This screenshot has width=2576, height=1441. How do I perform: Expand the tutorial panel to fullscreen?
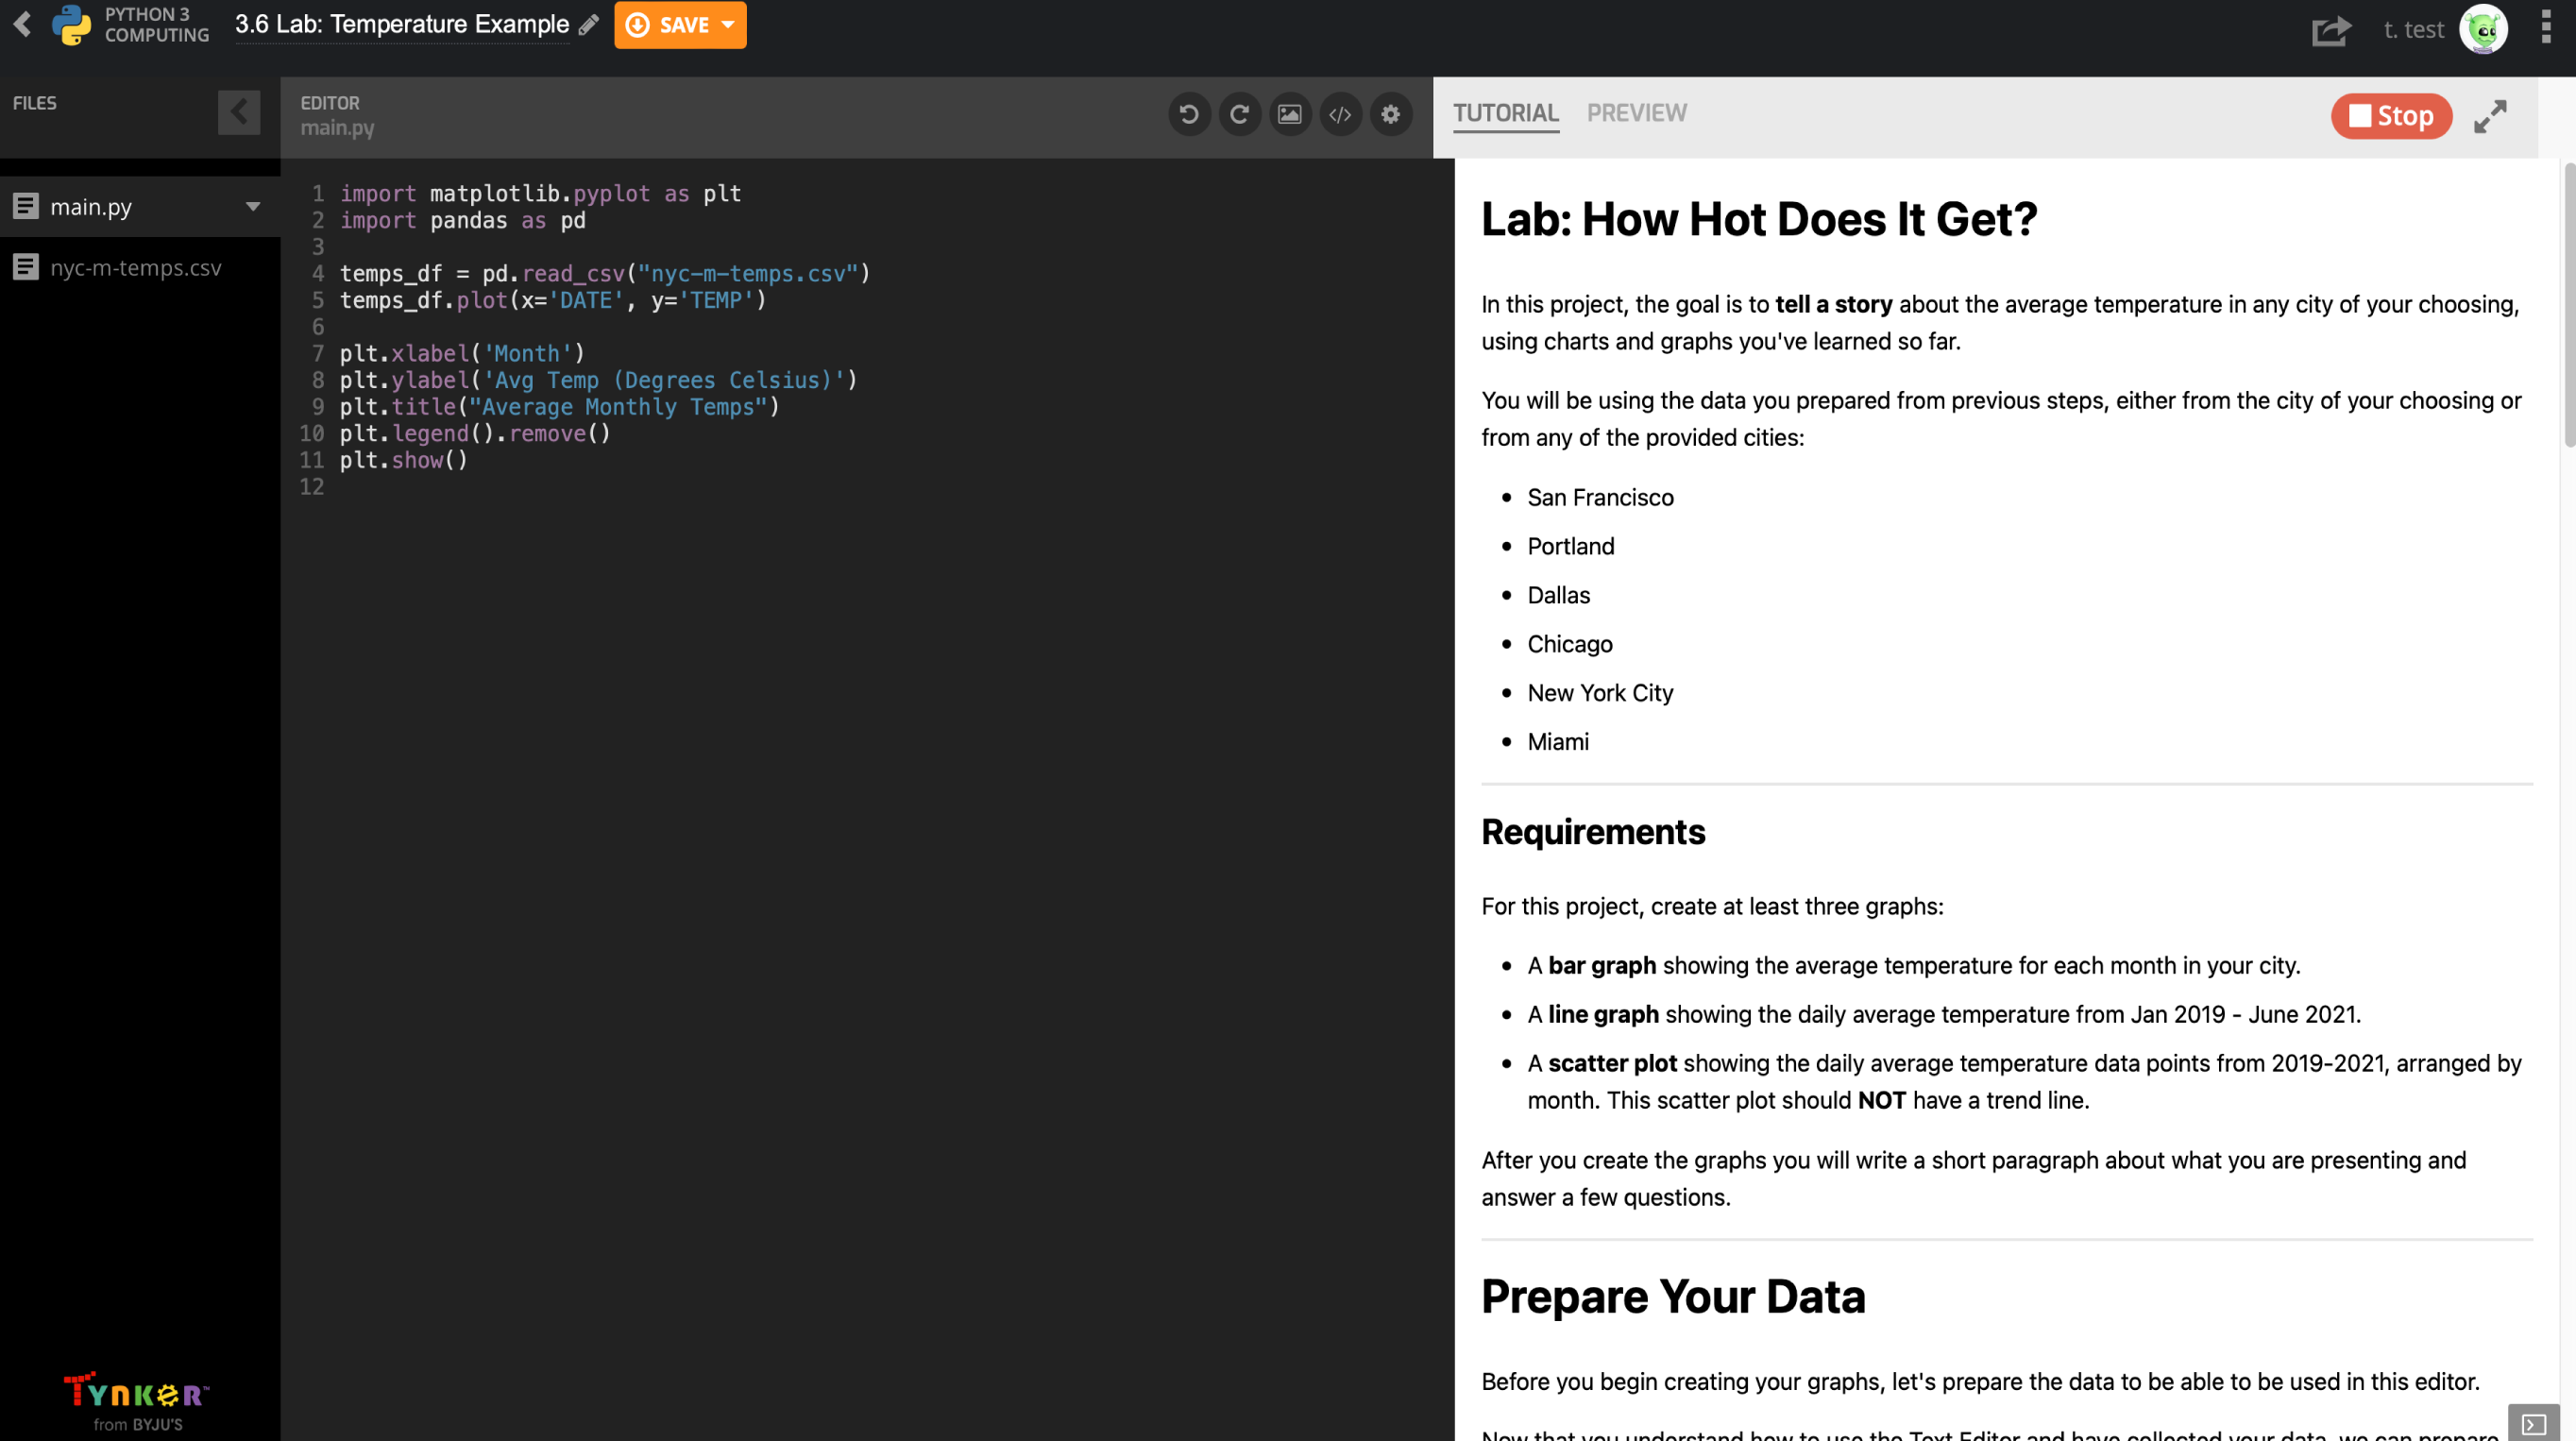[x=2490, y=116]
